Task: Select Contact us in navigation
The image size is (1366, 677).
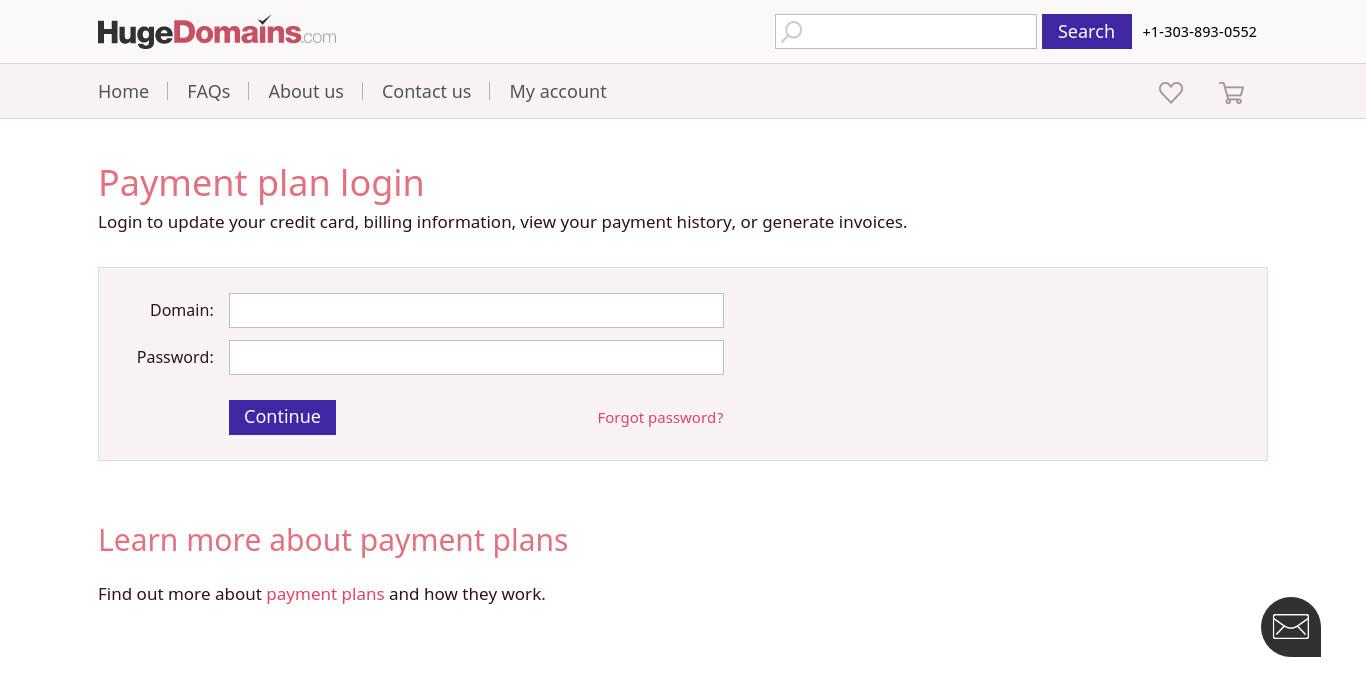Action: pyautogui.click(x=426, y=91)
